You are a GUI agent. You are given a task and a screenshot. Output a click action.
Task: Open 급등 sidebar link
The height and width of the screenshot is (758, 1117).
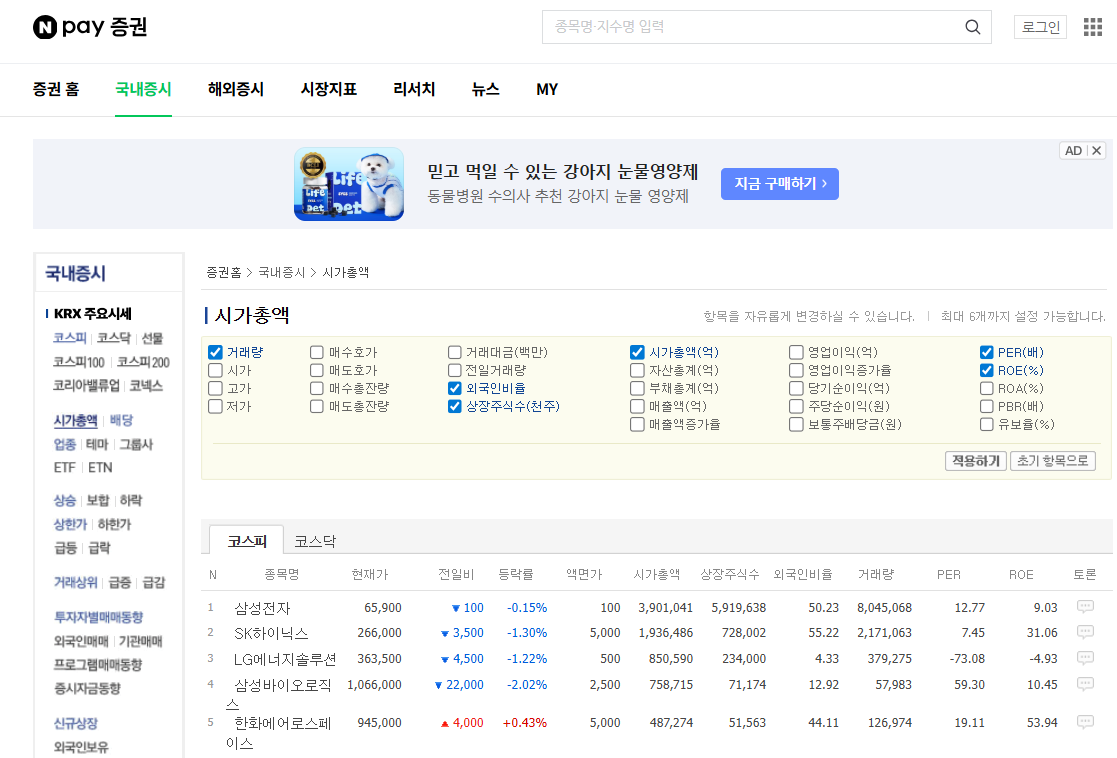tap(65, 547)
